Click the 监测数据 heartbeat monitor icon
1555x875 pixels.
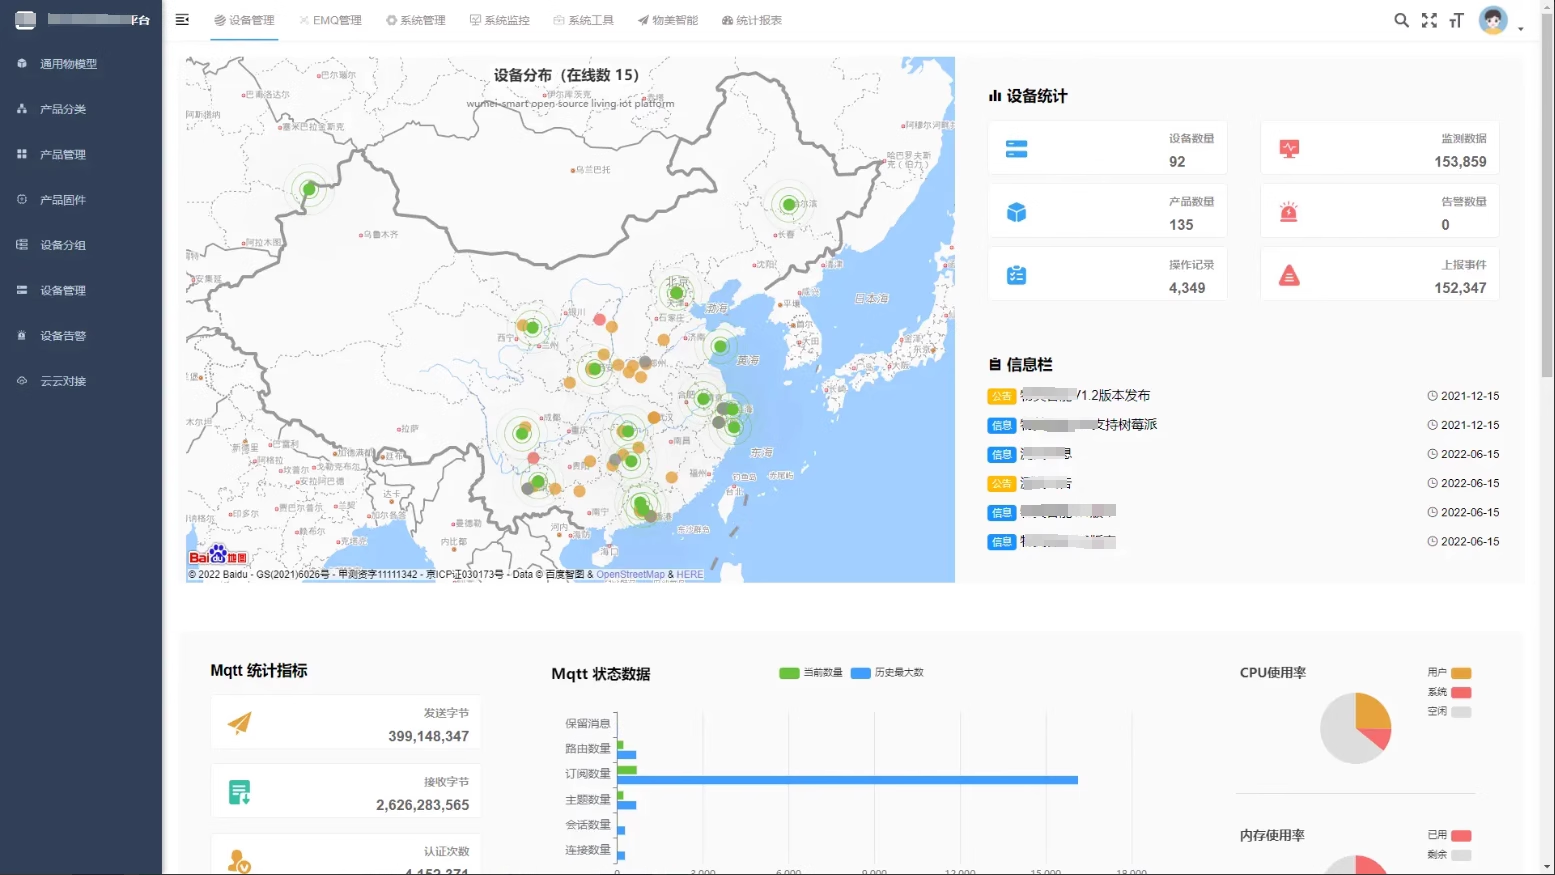tap(1289, 149)
